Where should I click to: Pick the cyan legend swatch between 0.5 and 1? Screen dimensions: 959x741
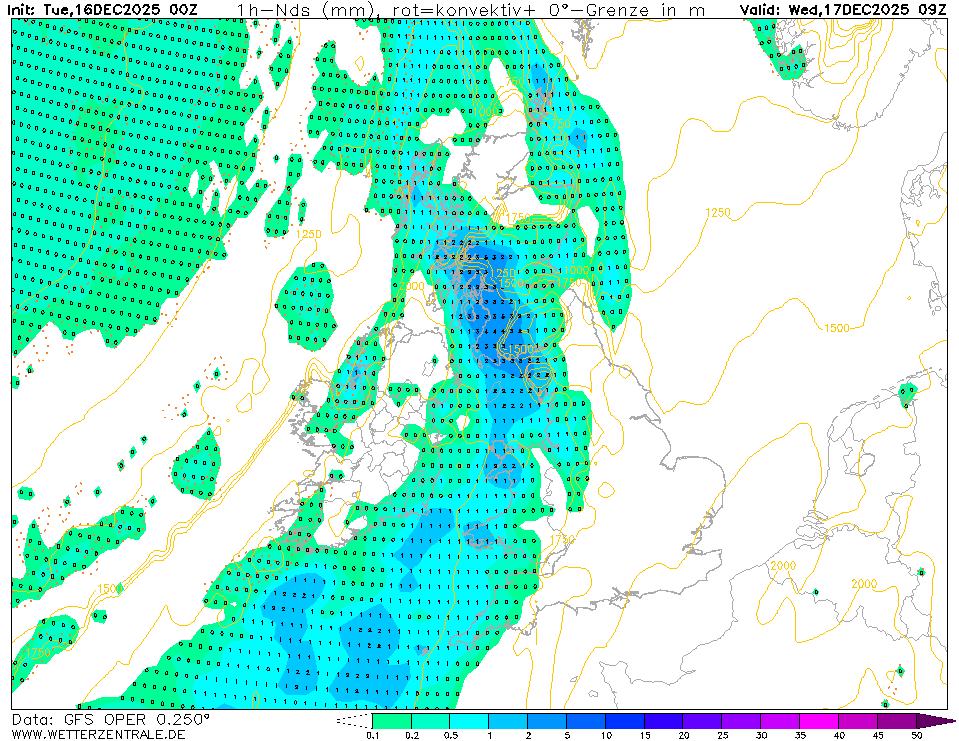(469, 721)
